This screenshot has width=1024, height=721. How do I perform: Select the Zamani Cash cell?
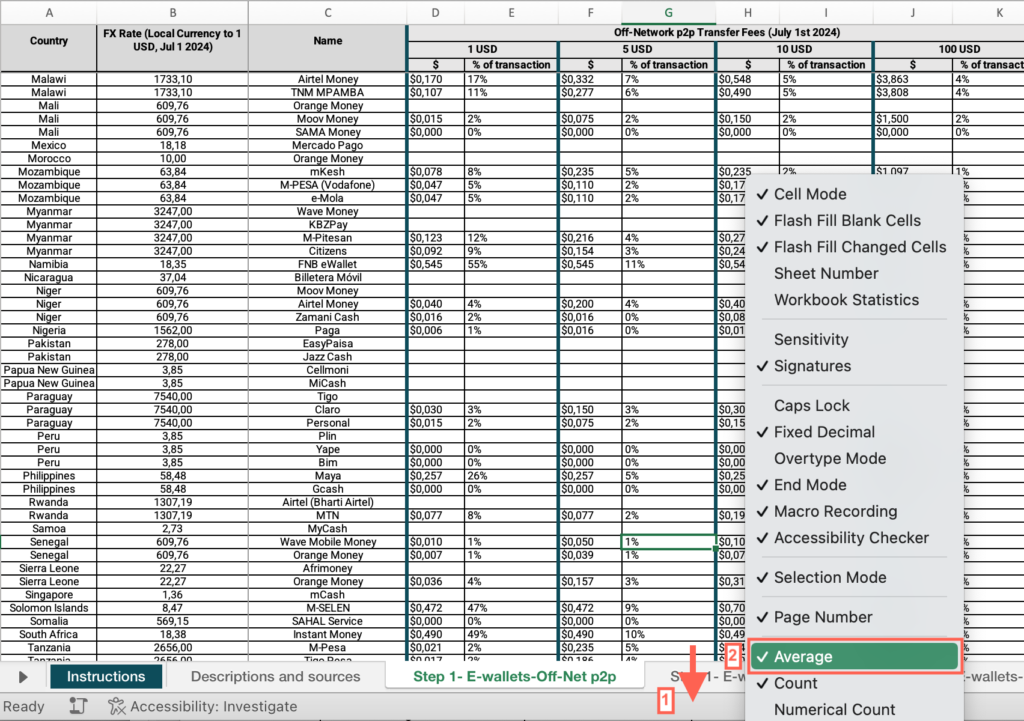pyautogui.click(x=327, y=317)
